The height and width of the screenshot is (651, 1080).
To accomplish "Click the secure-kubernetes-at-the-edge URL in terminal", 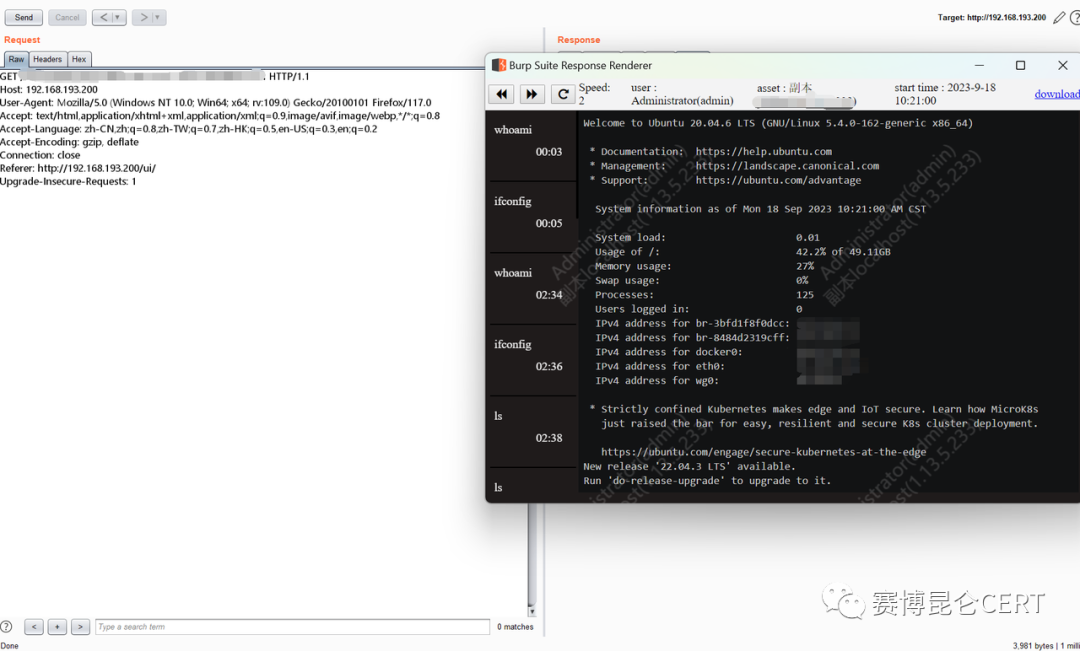I will (763, 452).
